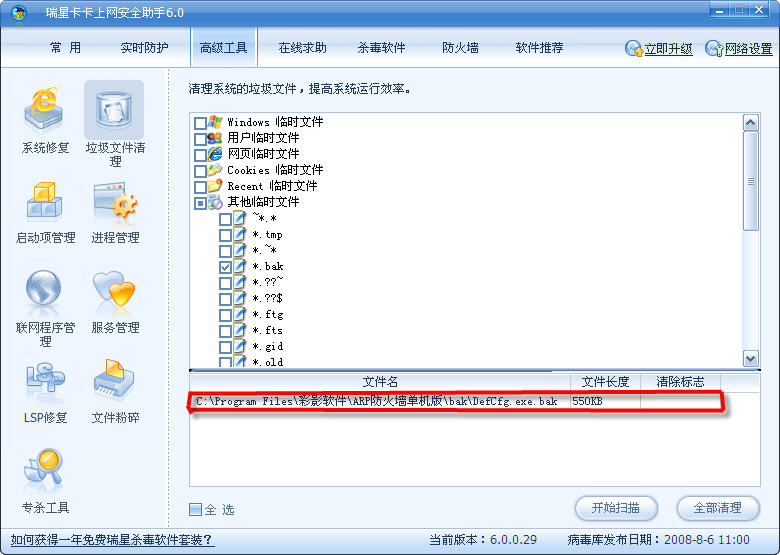Open the free Rising antivirus suite link

click(x=112, y=540)
